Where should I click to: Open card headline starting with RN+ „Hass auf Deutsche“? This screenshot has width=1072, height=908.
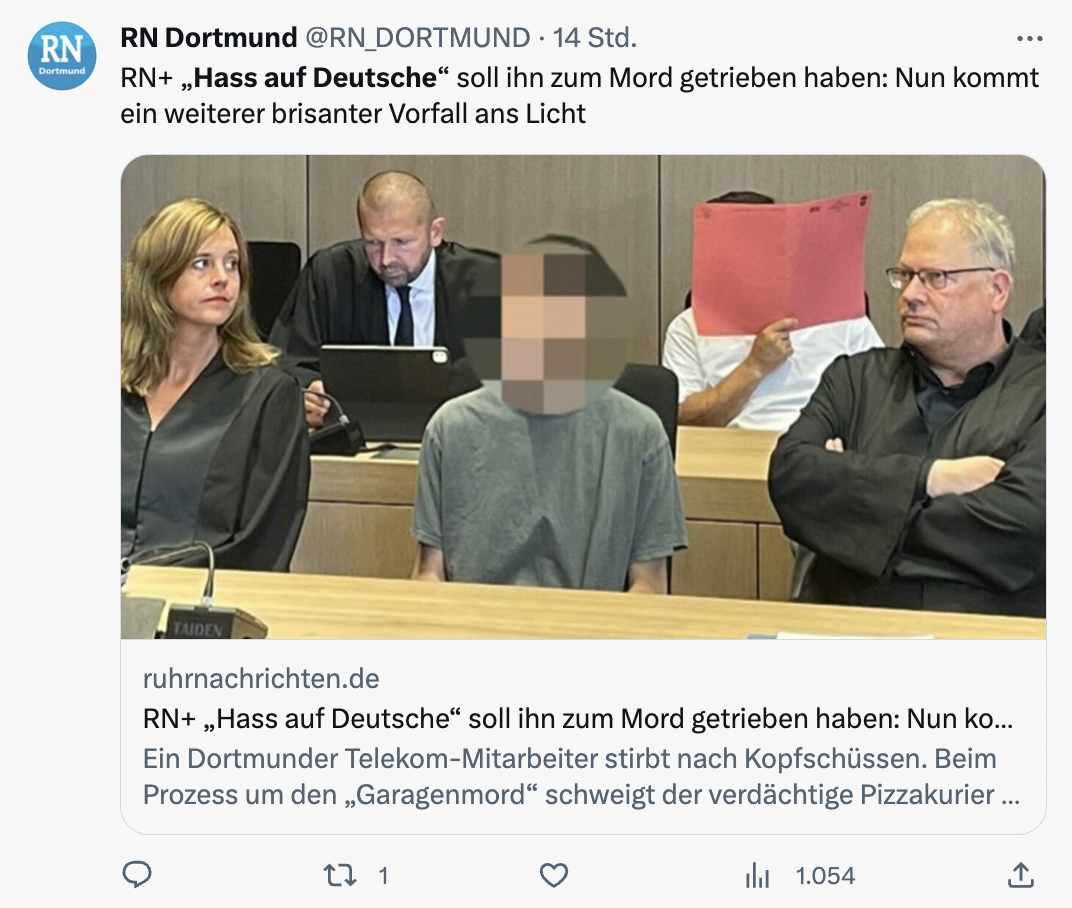578,719
